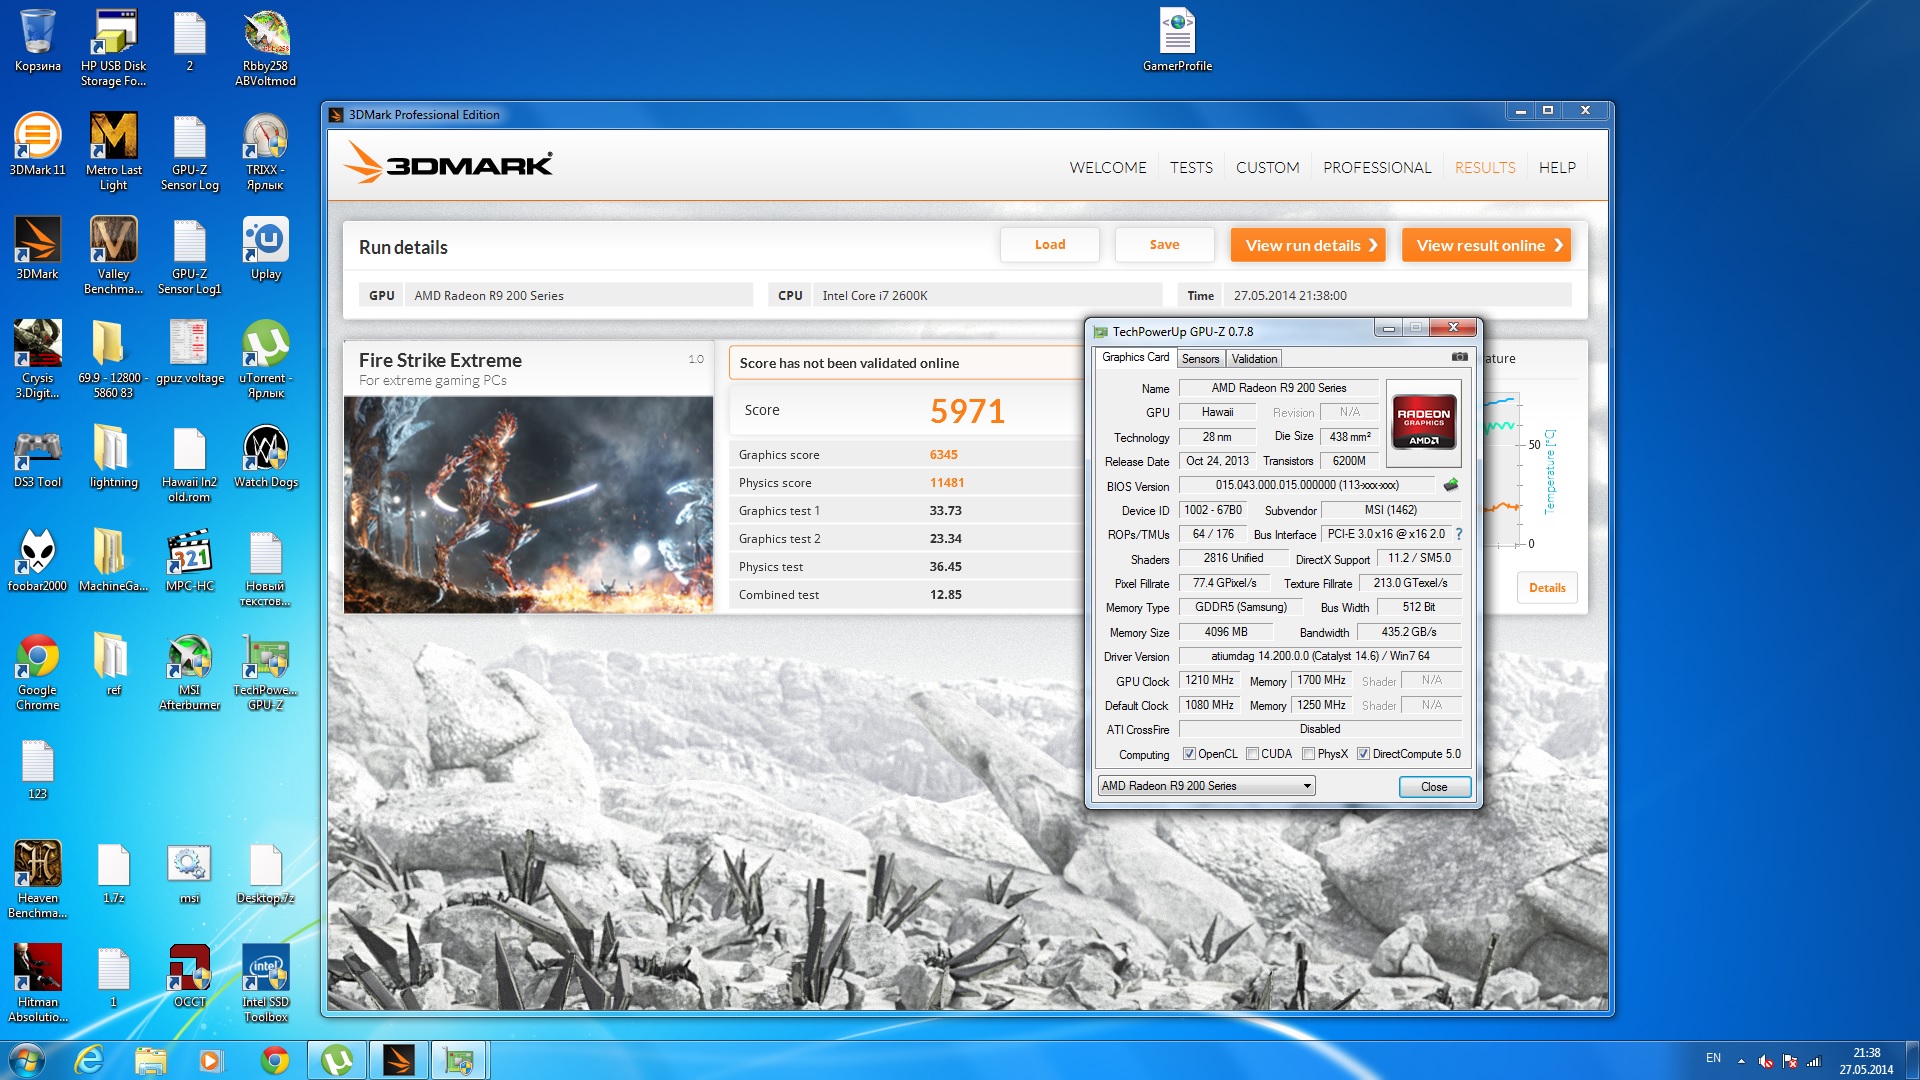The width and height of the screenshot is (1920, 1080).
Task: Click uTorrent icon in the taskbar
Action: tap(336, 1060)
